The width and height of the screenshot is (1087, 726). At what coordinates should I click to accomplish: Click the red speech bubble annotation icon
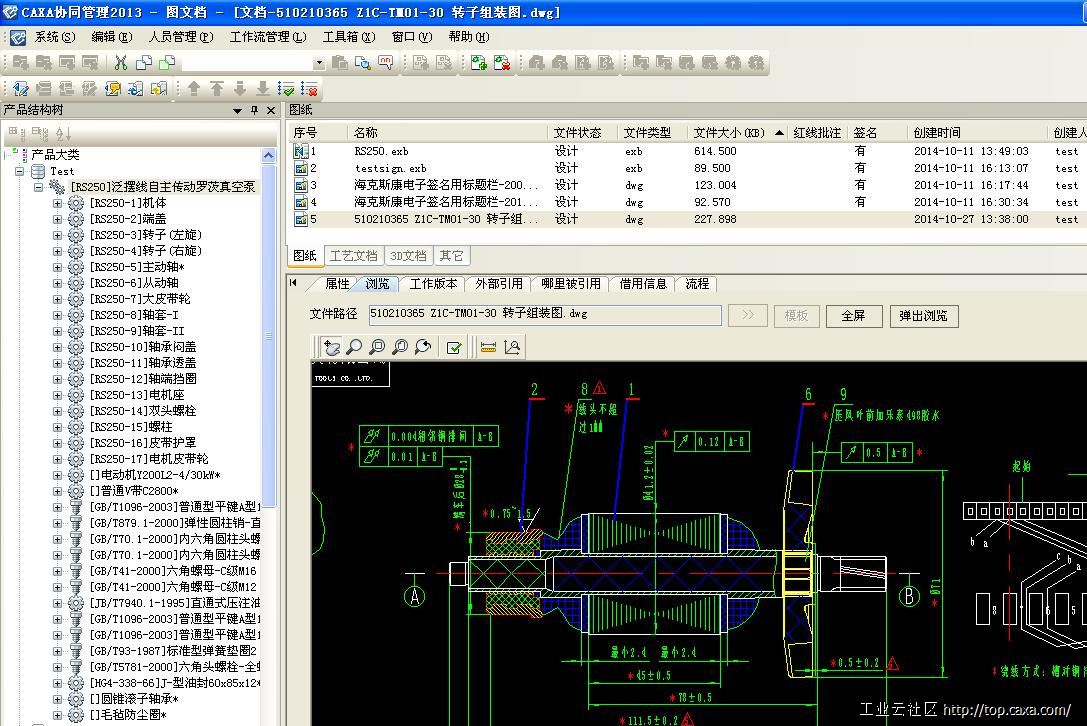(x=385, y=63)
